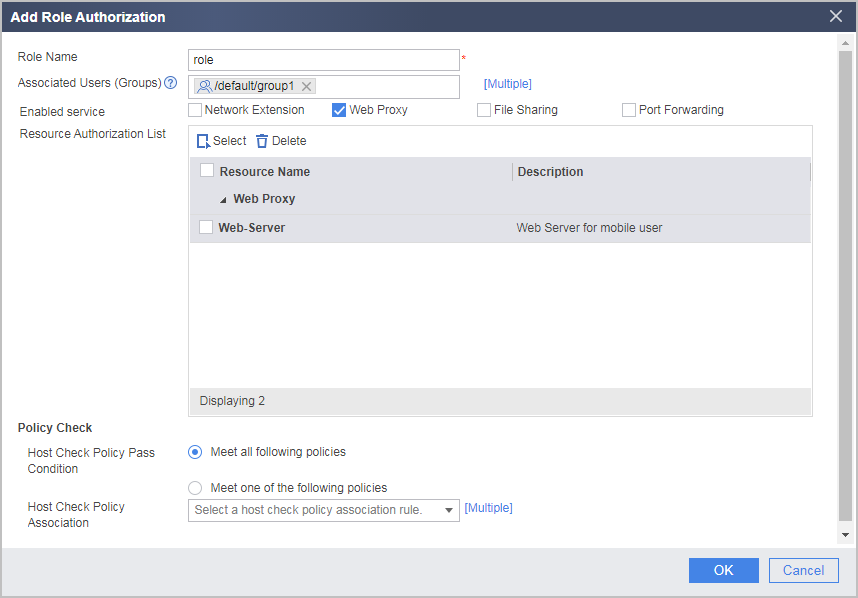Enable the Network Extension checkbox
858x598 pixels.
pyautogui.click(x=195, y=110)
